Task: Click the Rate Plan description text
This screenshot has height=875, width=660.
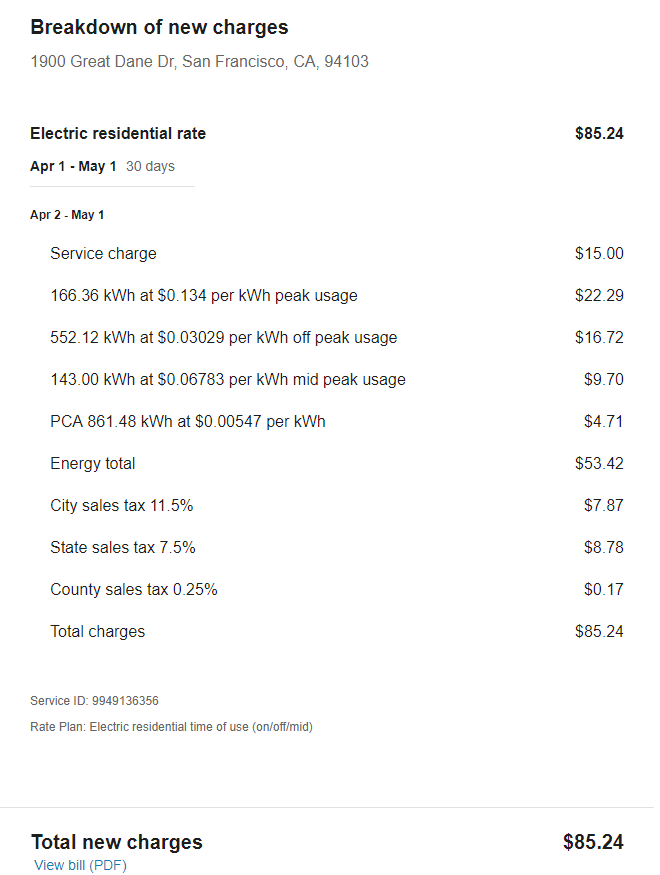Action: pos(171,727)
